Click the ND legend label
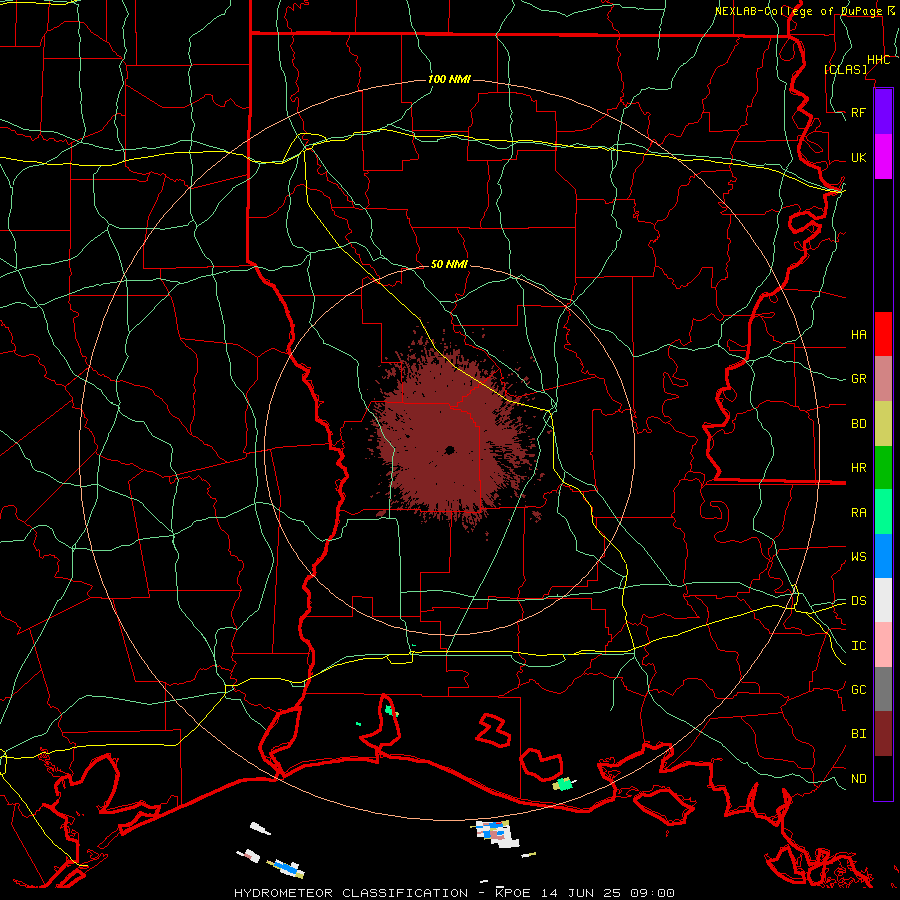The image size is (900, 900). coord(858,778)
